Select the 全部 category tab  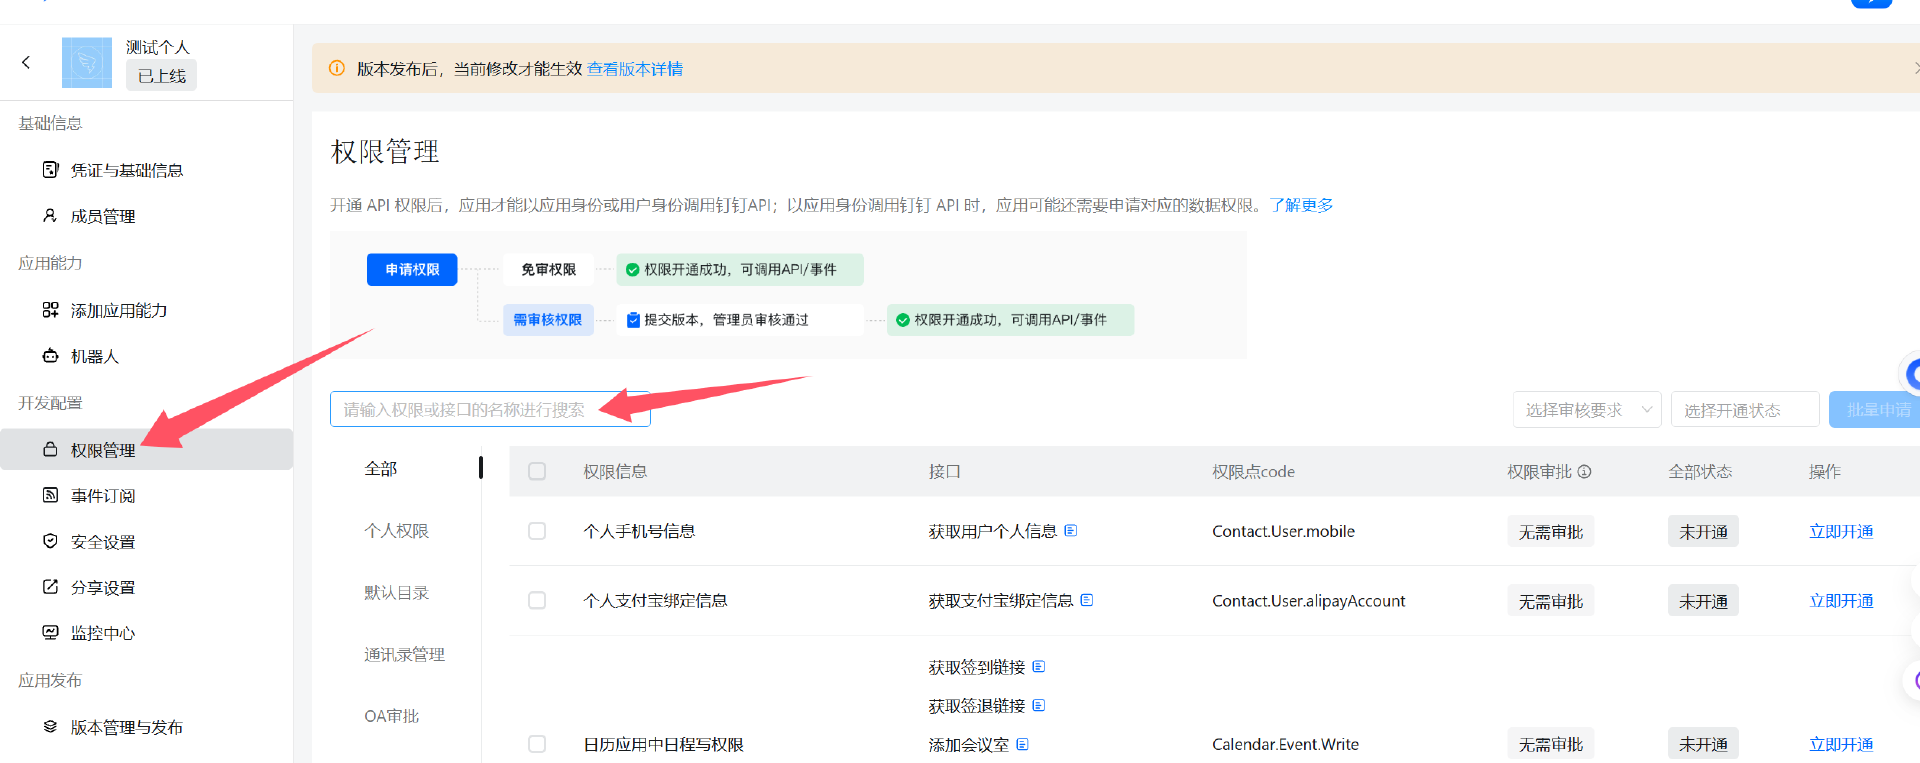381,469
